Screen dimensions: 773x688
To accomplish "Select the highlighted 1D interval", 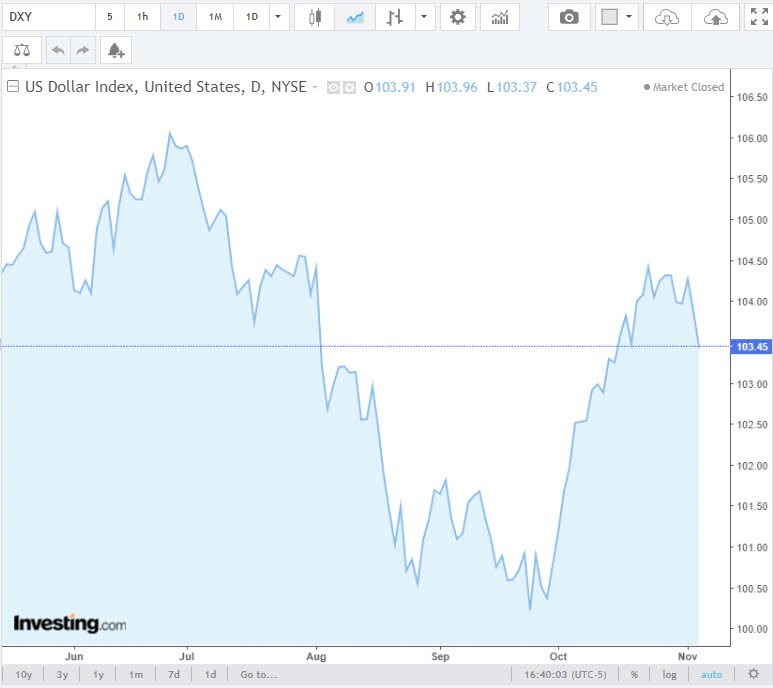I will (x=178, y=17).
